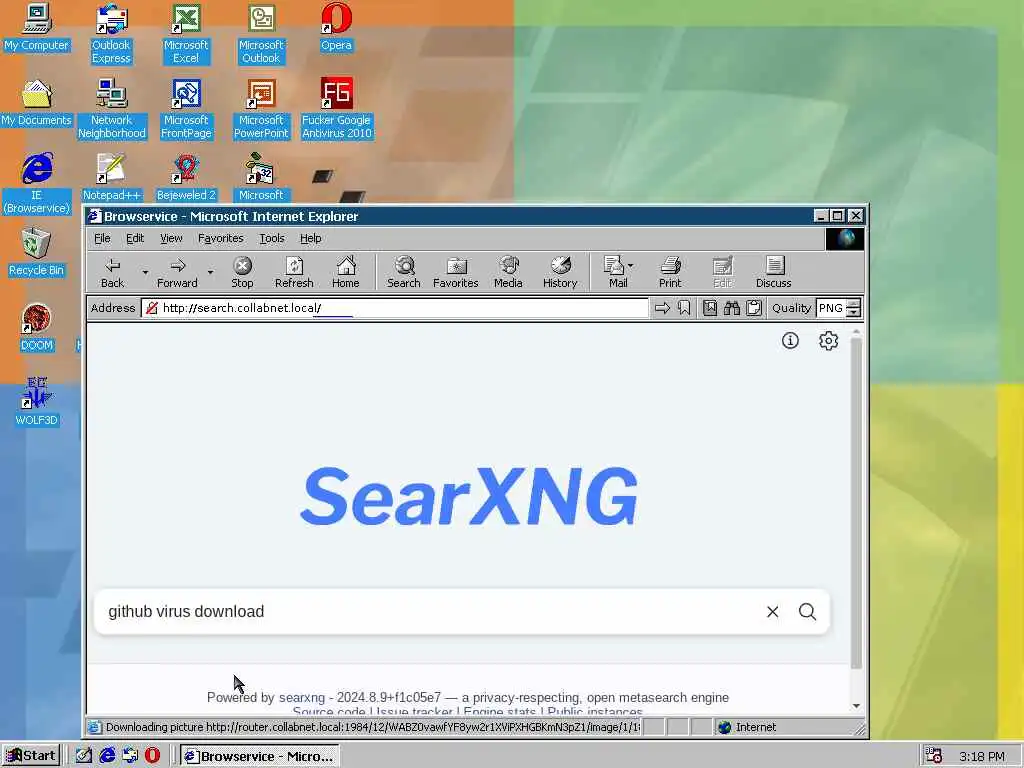Open the Search pane from the toolbar
Screen dimensions: 1024x768
(404, 272)
